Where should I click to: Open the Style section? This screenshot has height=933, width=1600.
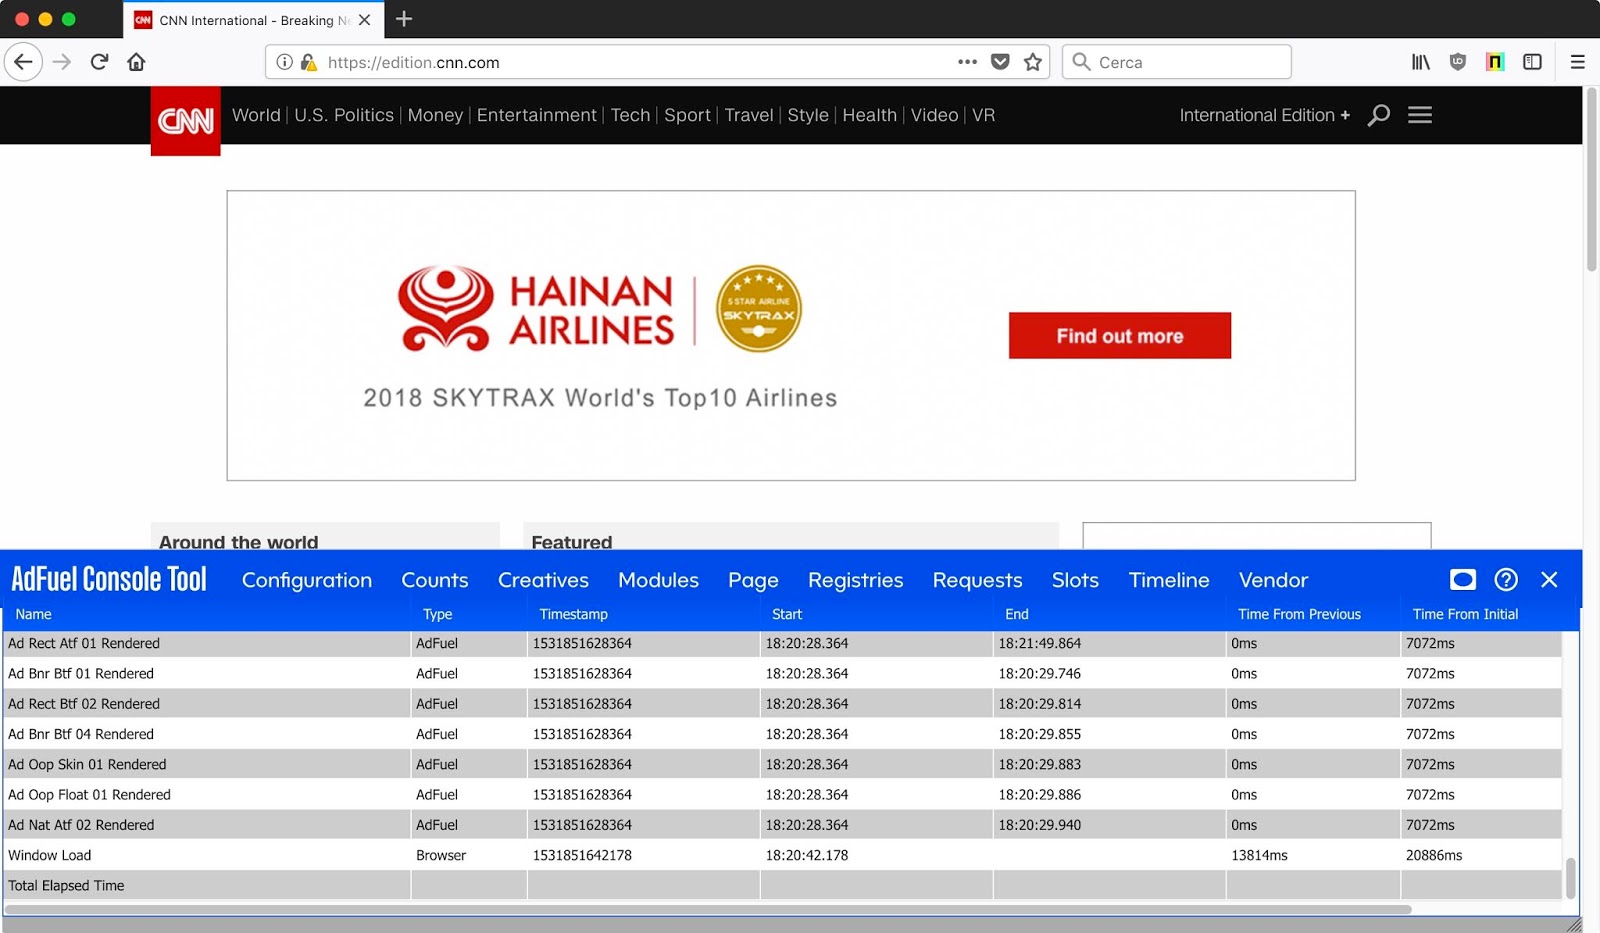(808, 115)
